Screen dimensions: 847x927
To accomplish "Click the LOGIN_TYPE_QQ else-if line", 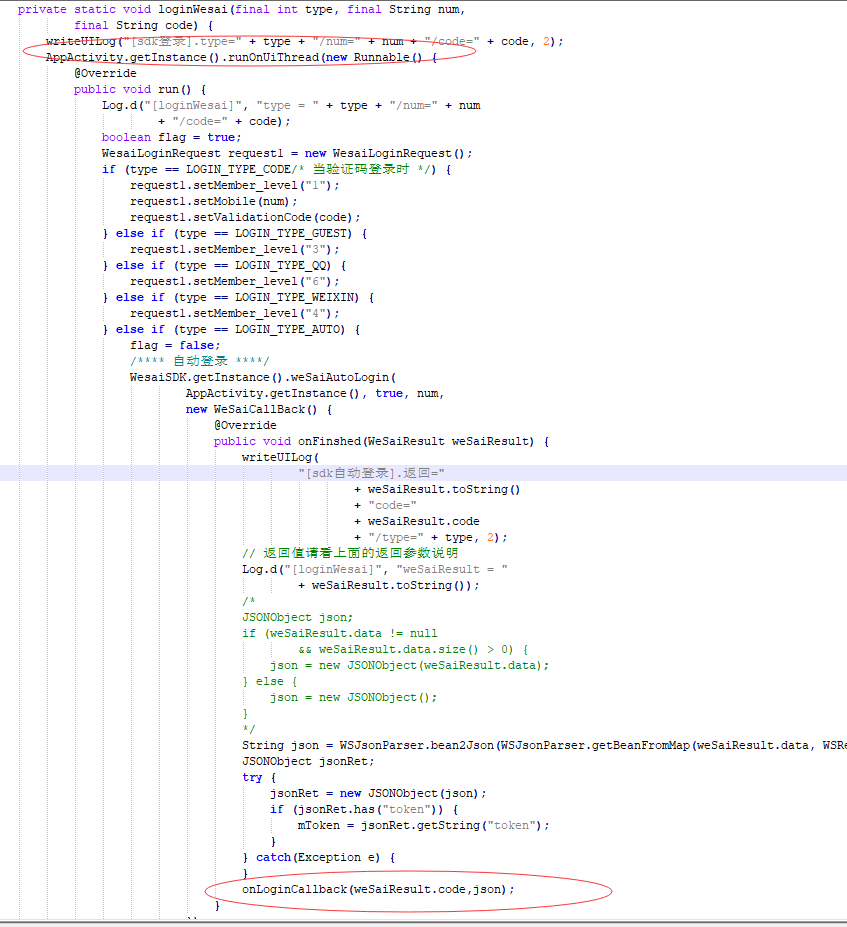I will point(224,265).
